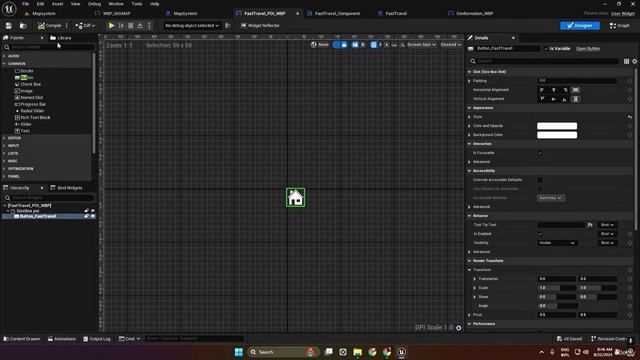Open the Asset menu

pos(58,4)
